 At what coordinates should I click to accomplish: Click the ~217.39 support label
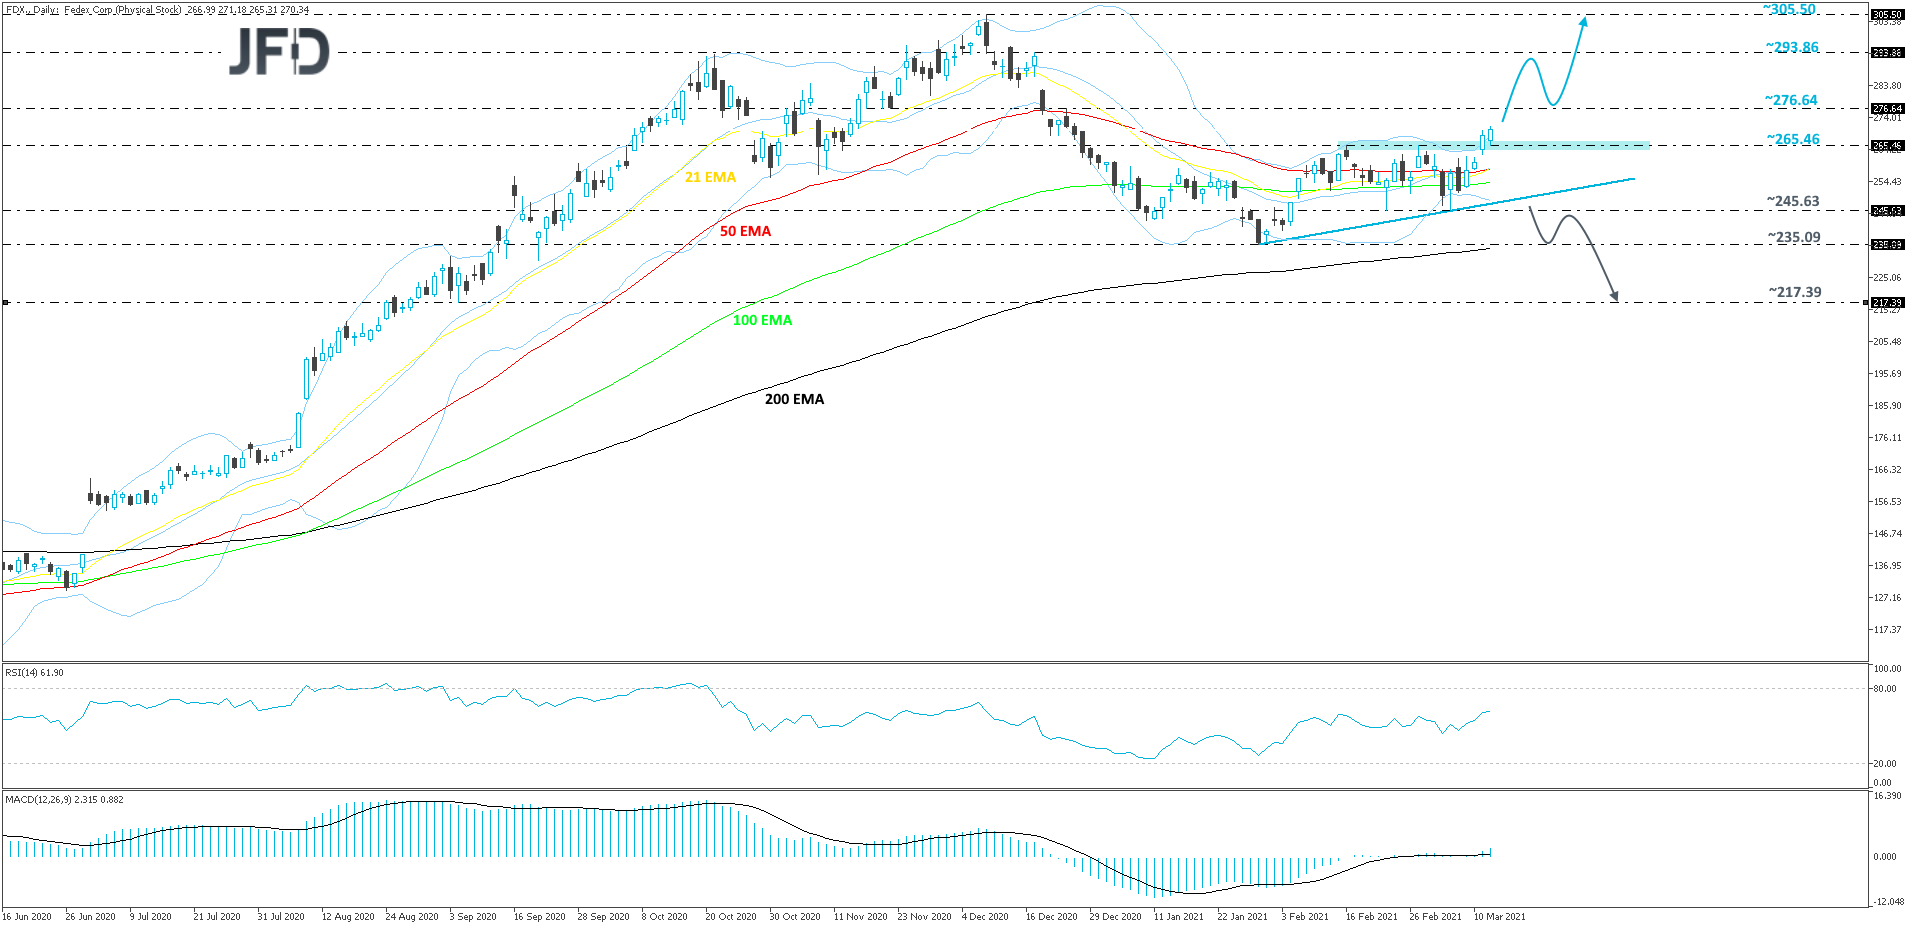click(x=1795, y=292)
